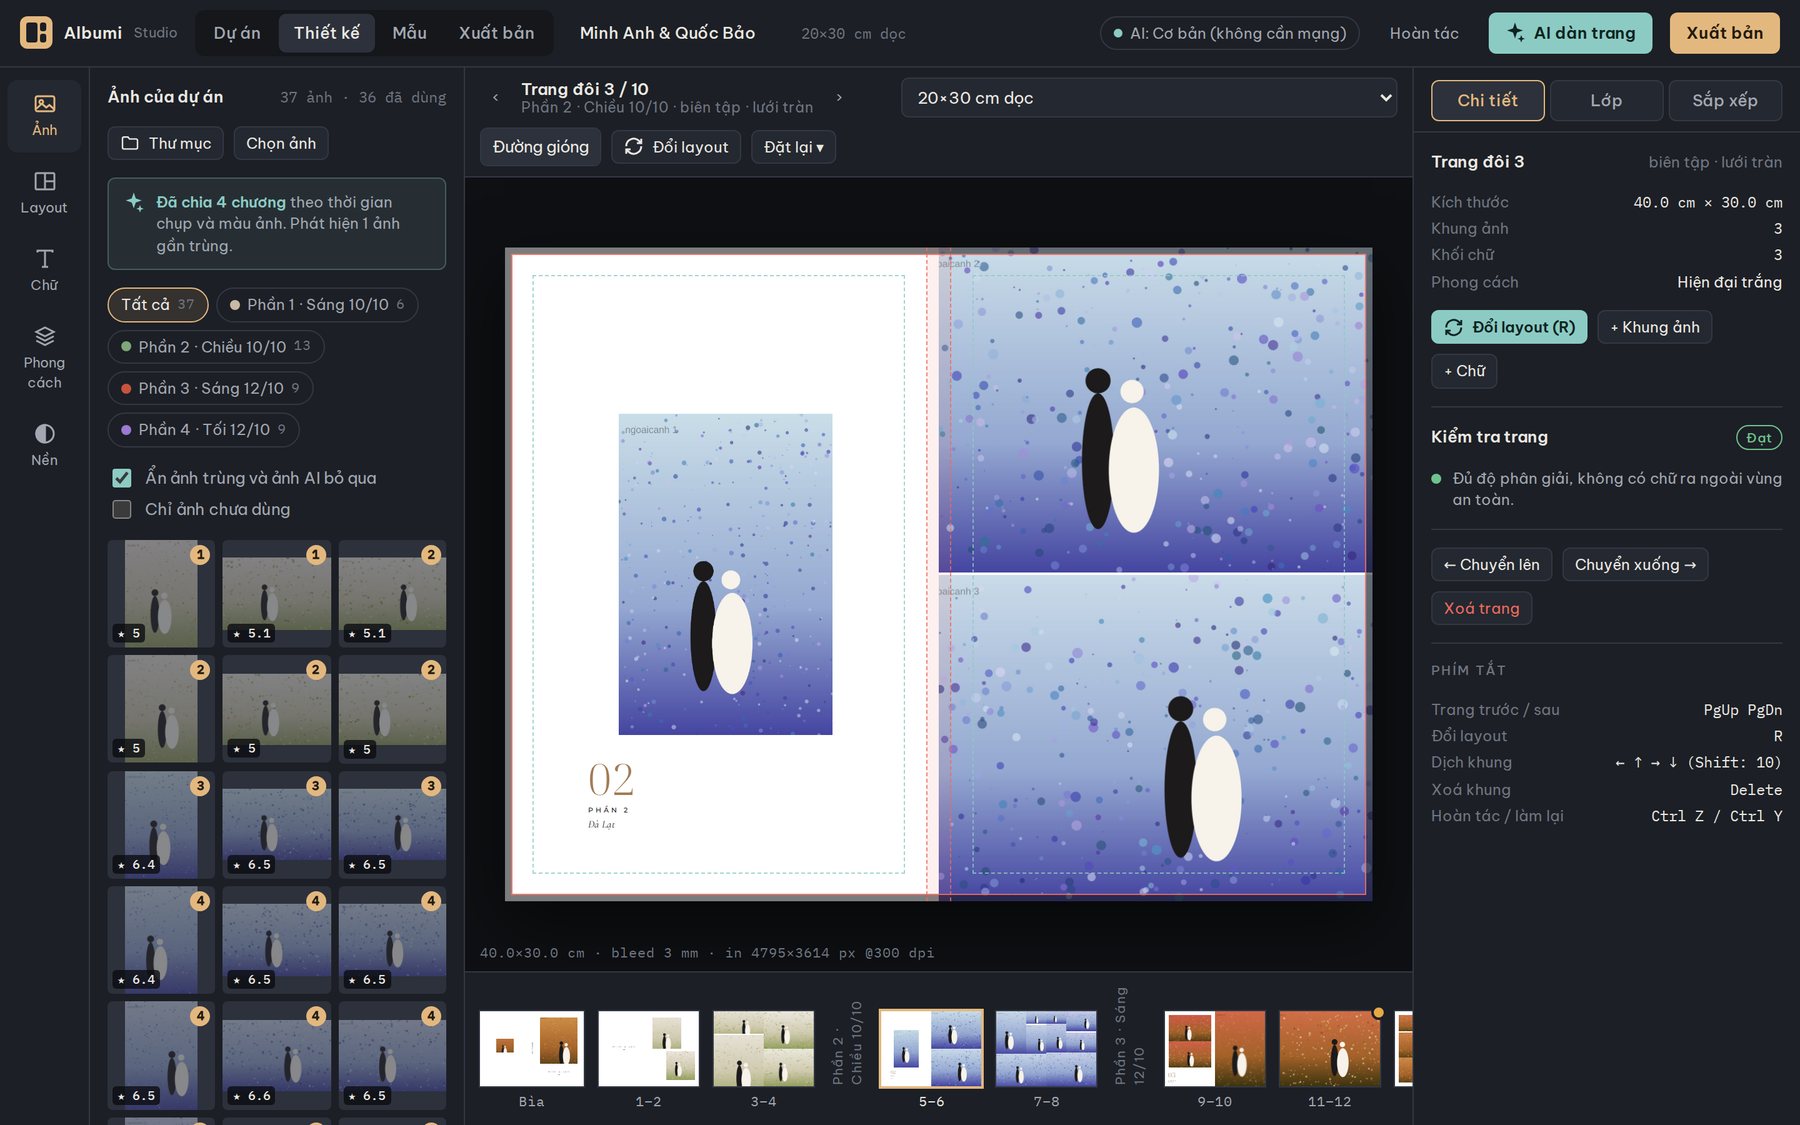Filter photos by Phần 3 · Sáng 12/10

coord(210,388)
